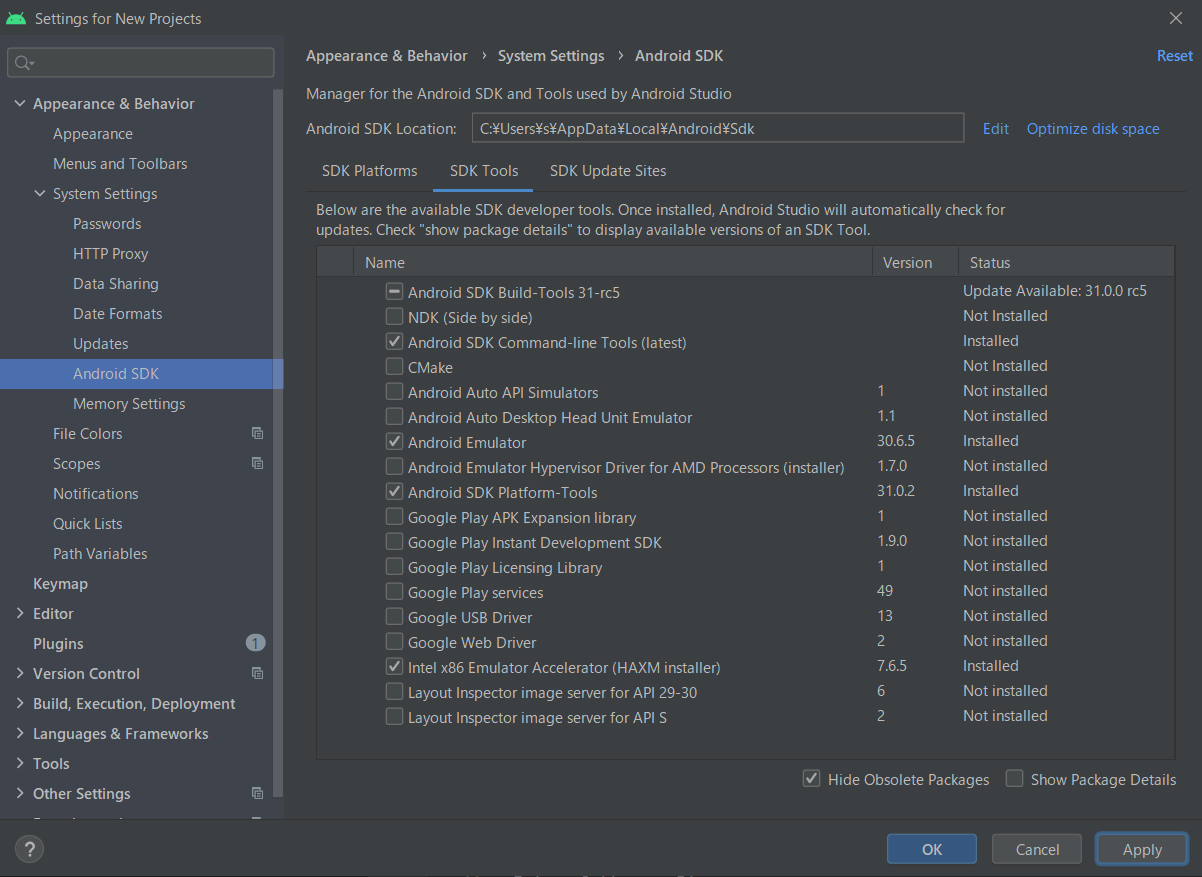
Task: Open Menus and Toolbars settings
Action: [120, 164]
